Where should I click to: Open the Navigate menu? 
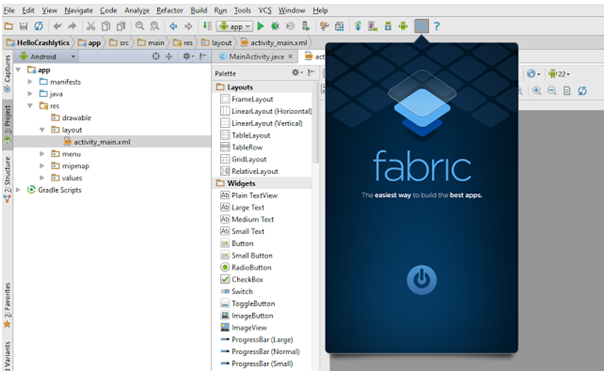point(78,10)
